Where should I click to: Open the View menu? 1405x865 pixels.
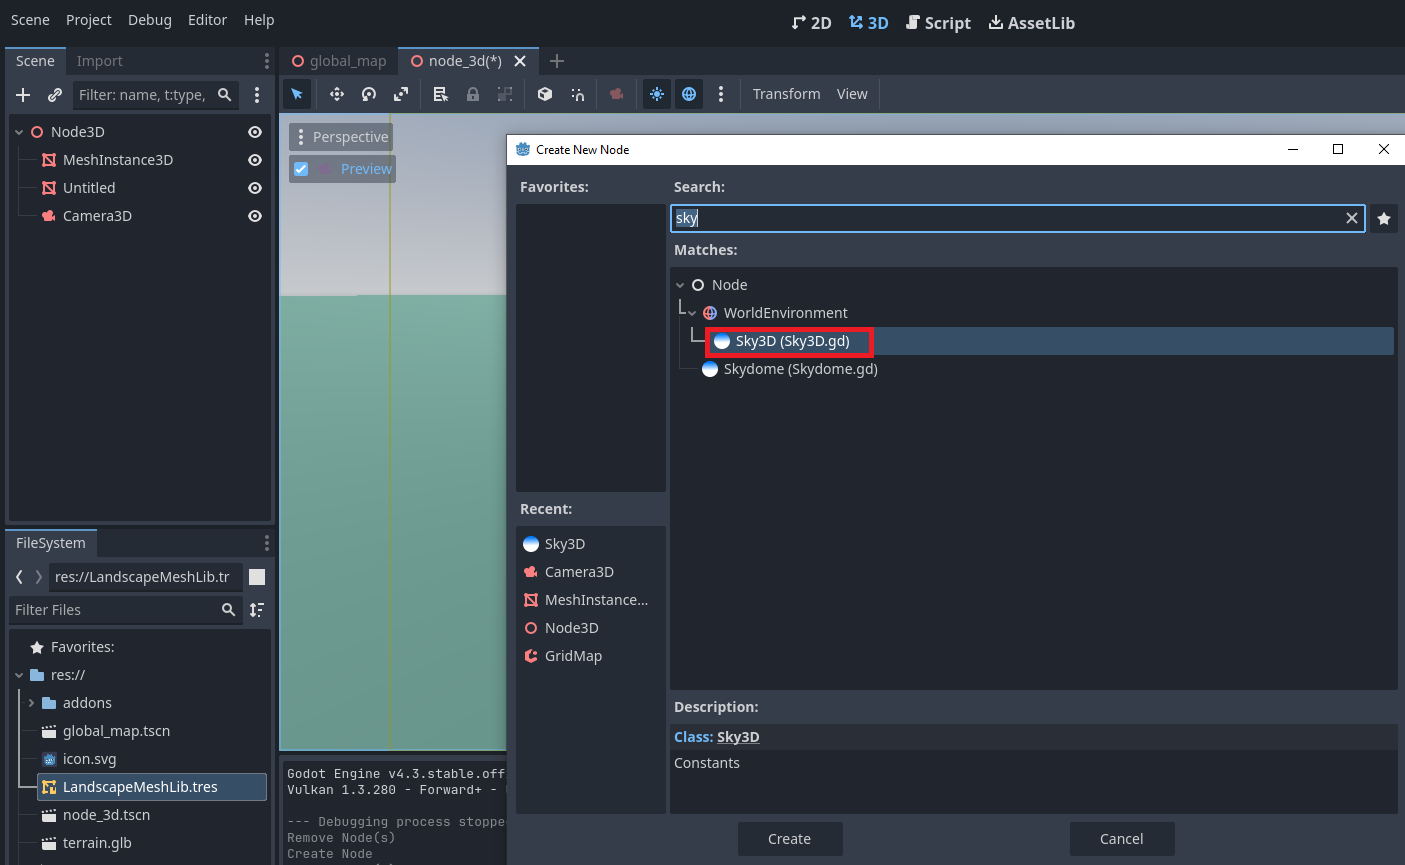pyautogui.click(x=852, y=94)
